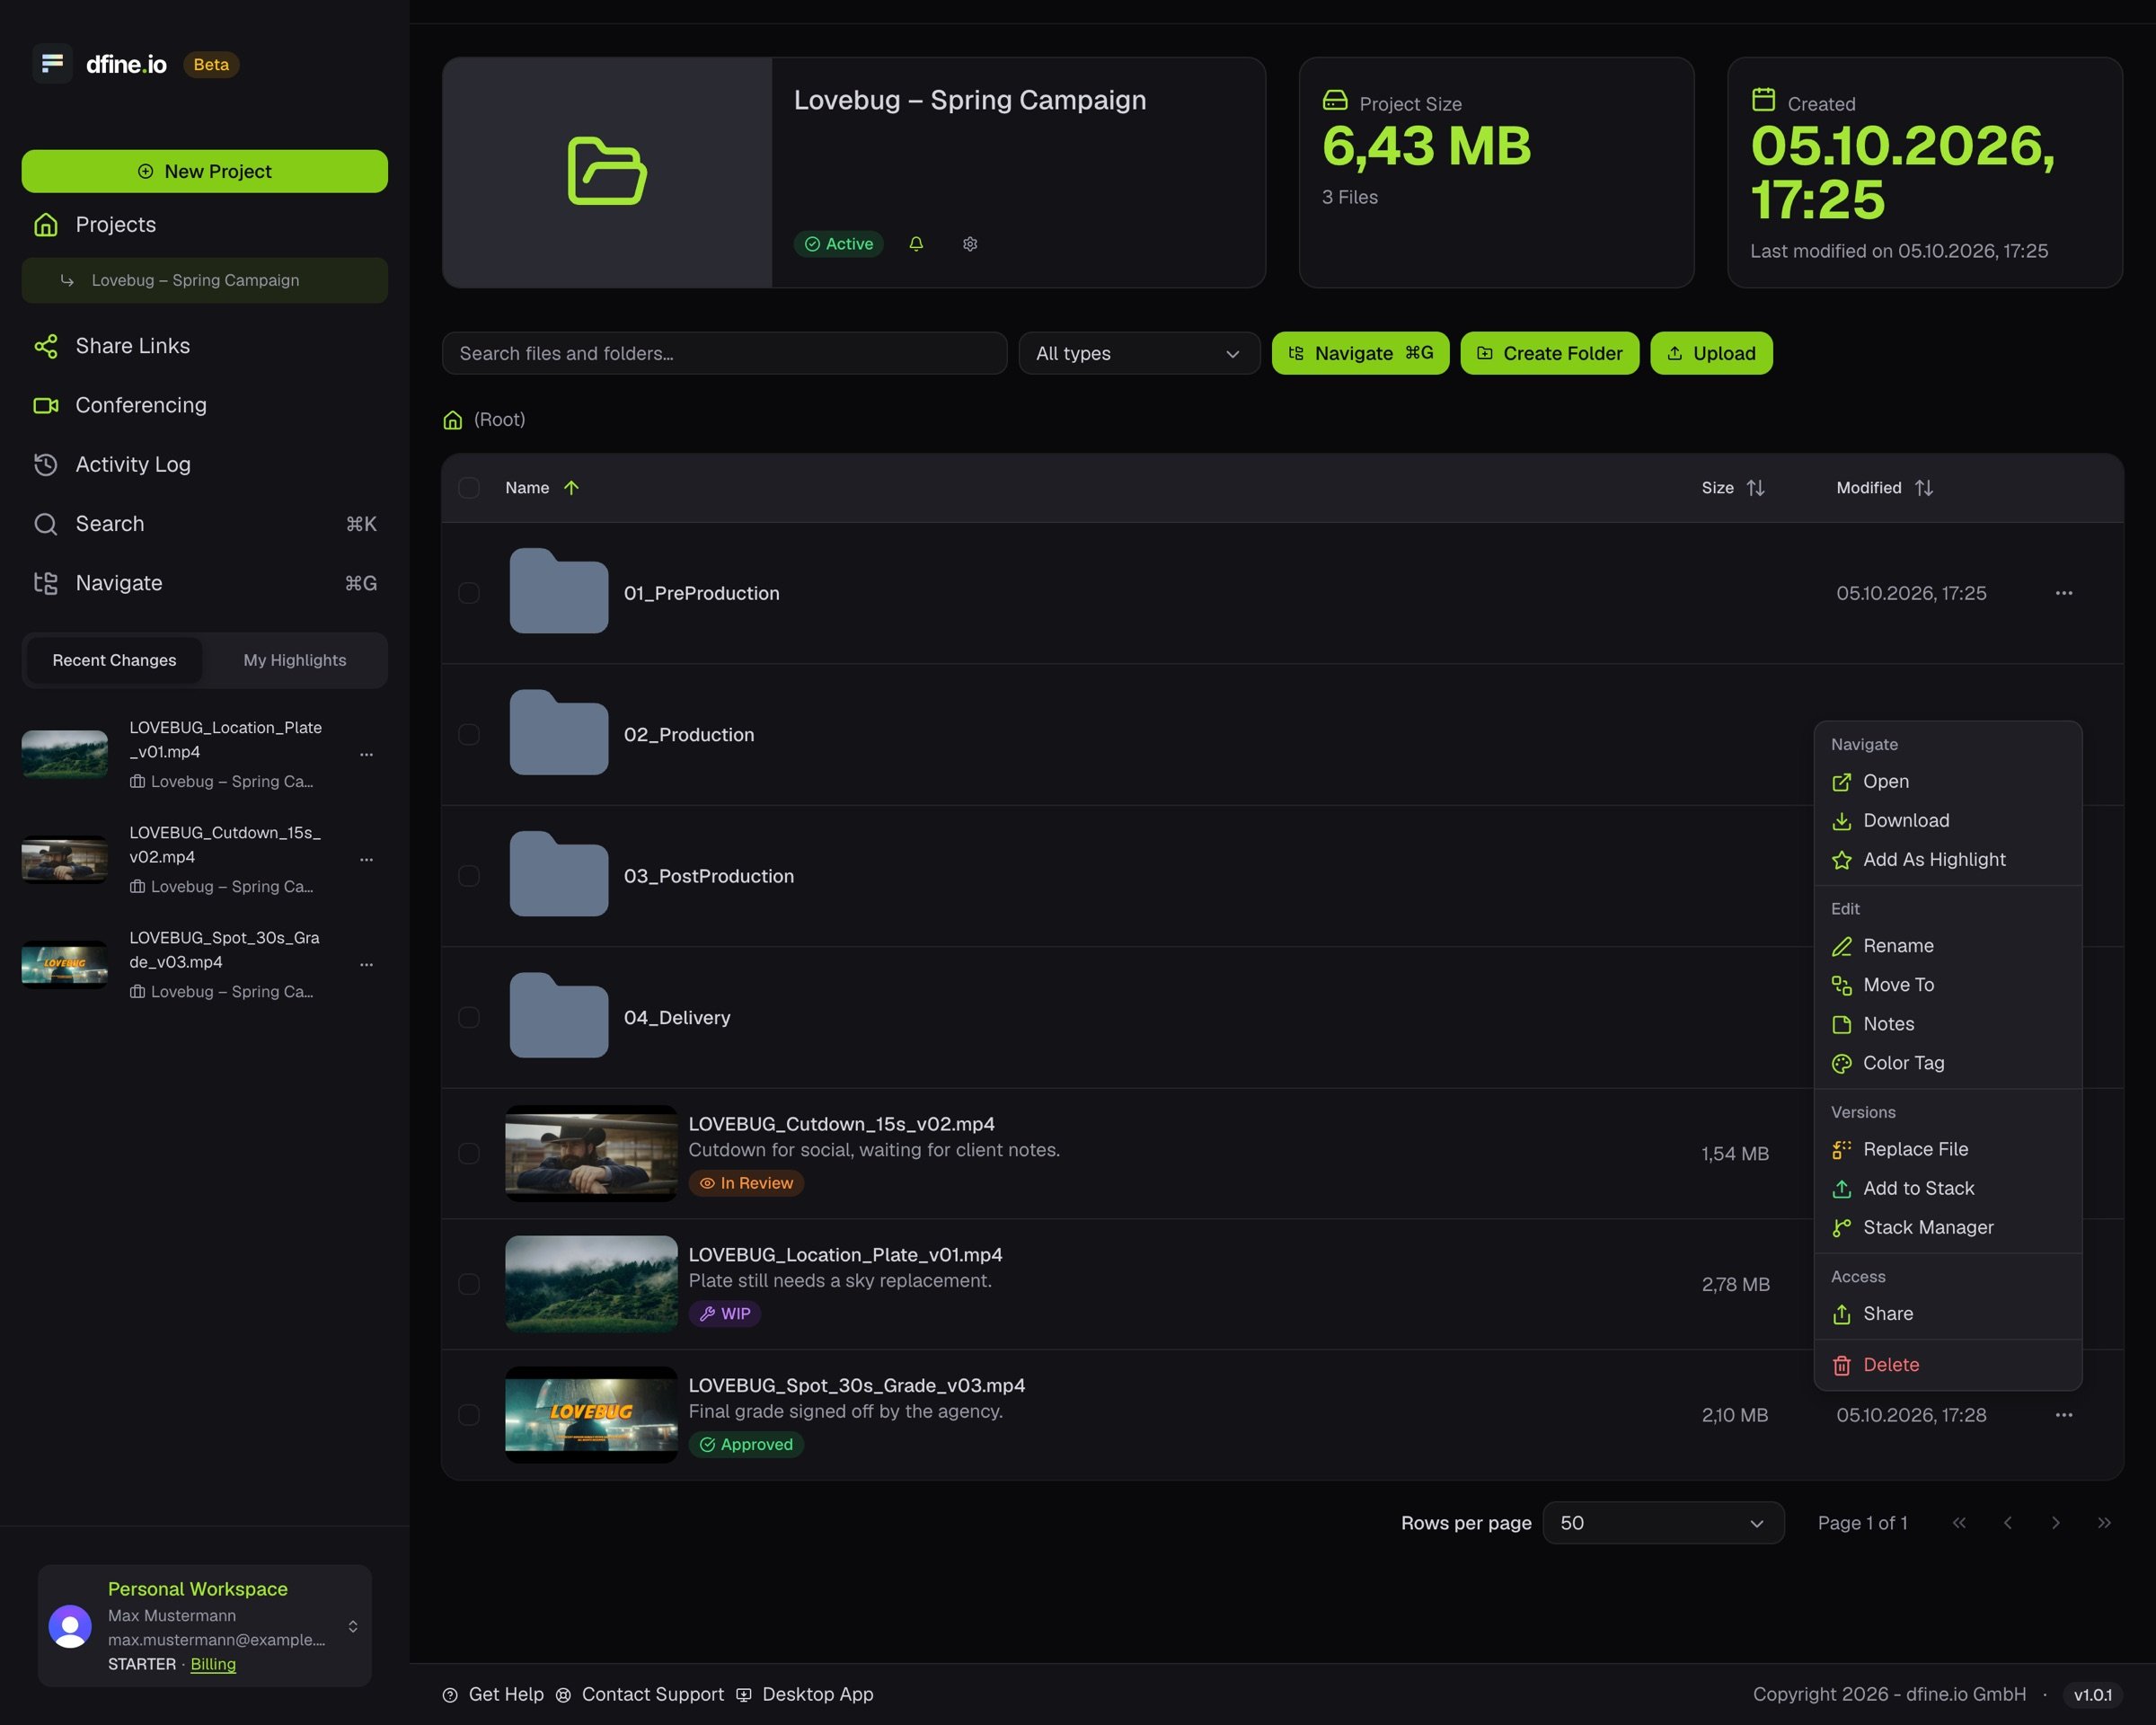This screenshot has height=1725, width=2156.
Task: Open more options for LOVEBUG_Spot_30s_Grade_v03.mp4 row
Action: (x=2064, y=1415)
